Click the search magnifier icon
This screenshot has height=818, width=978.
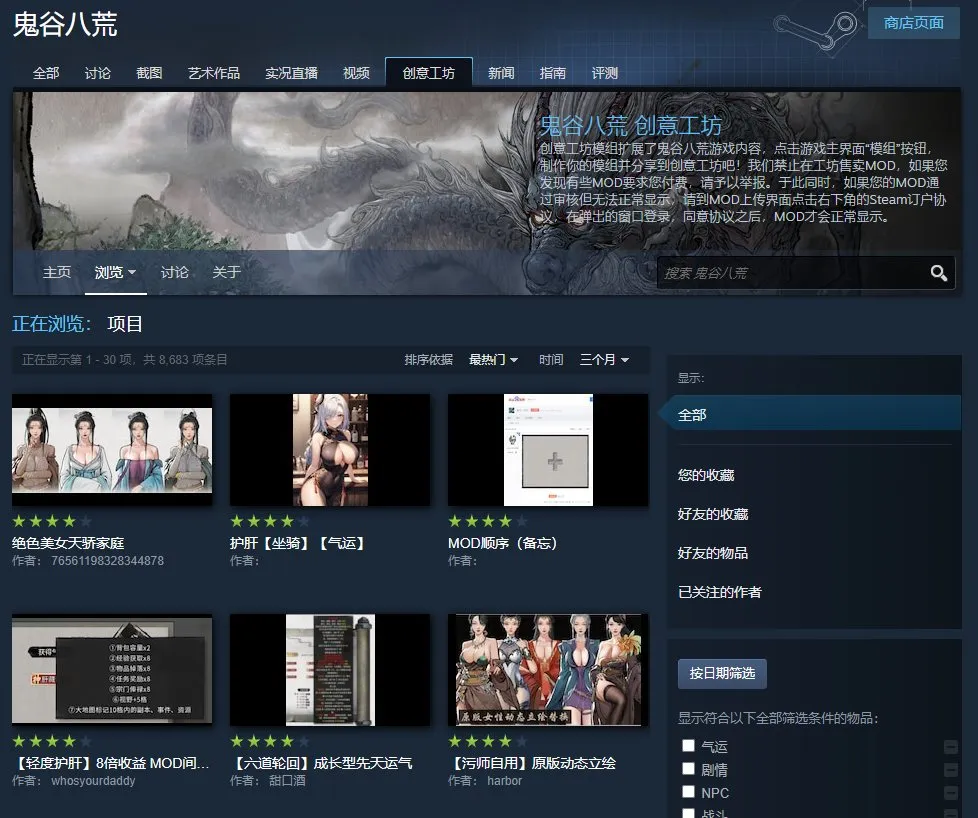[x=939, y=273]
